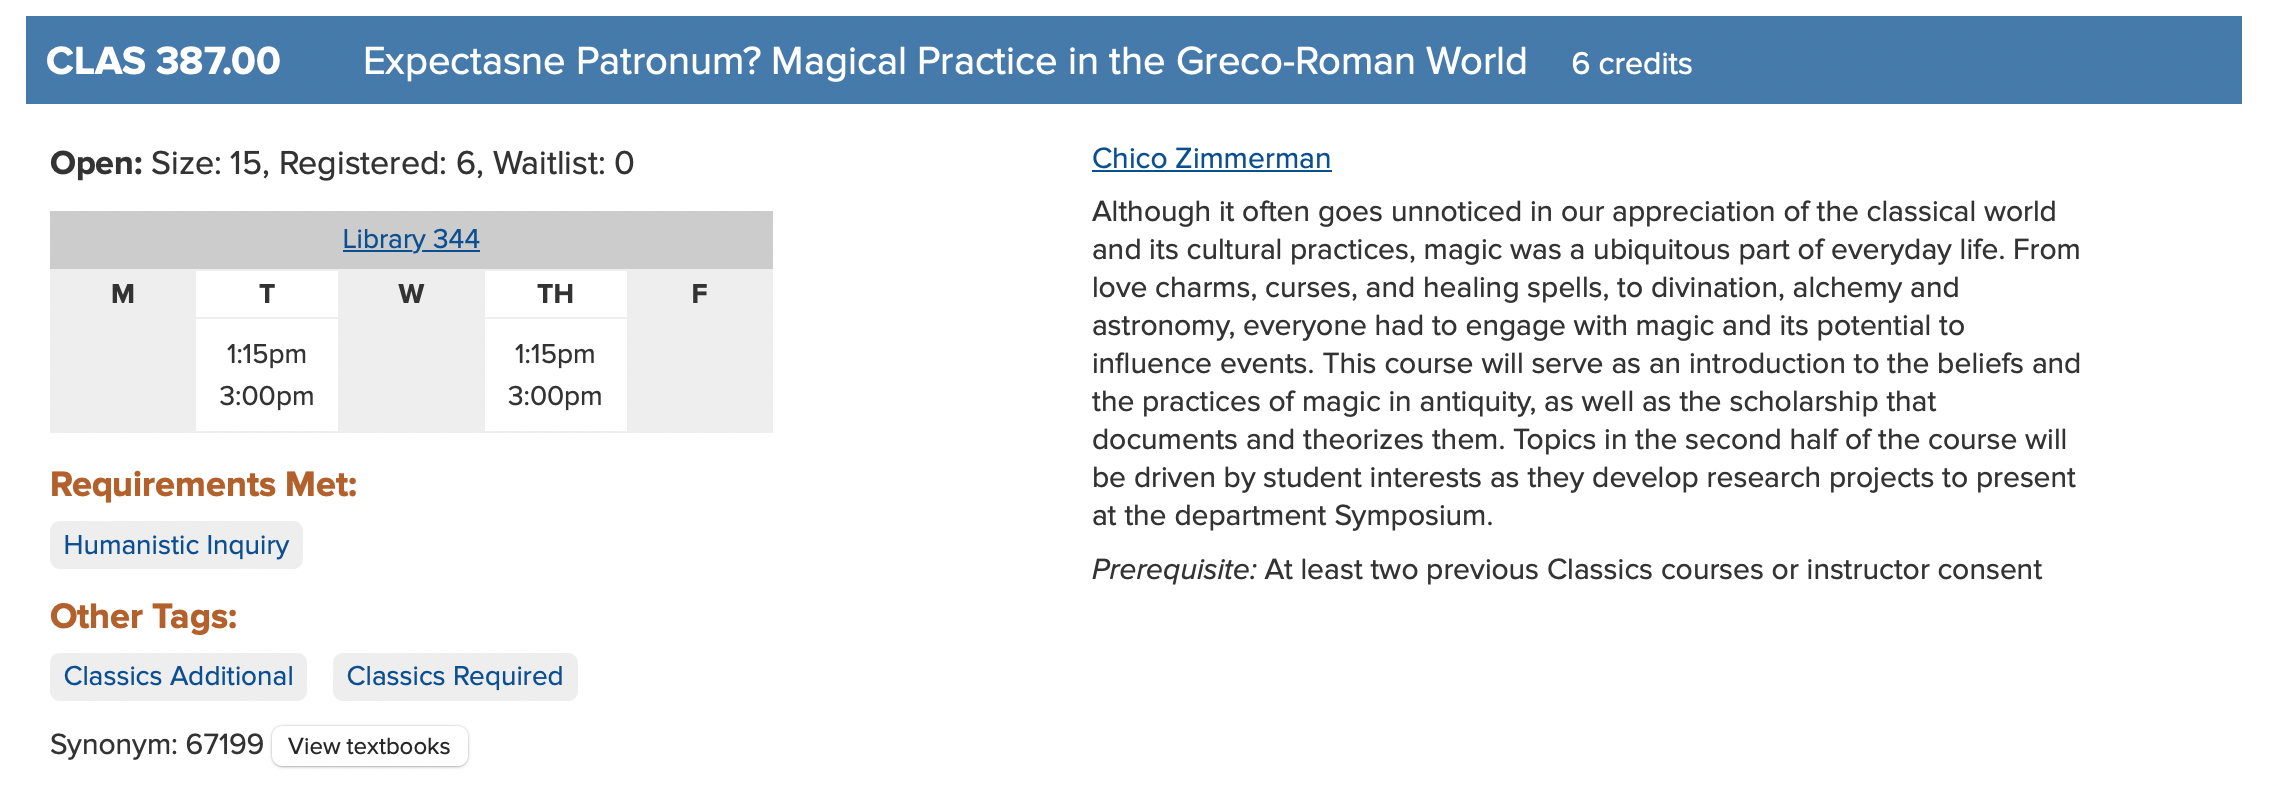Click the CLAS 387.00 course code
2278x786 pixels.
point(163,61)
